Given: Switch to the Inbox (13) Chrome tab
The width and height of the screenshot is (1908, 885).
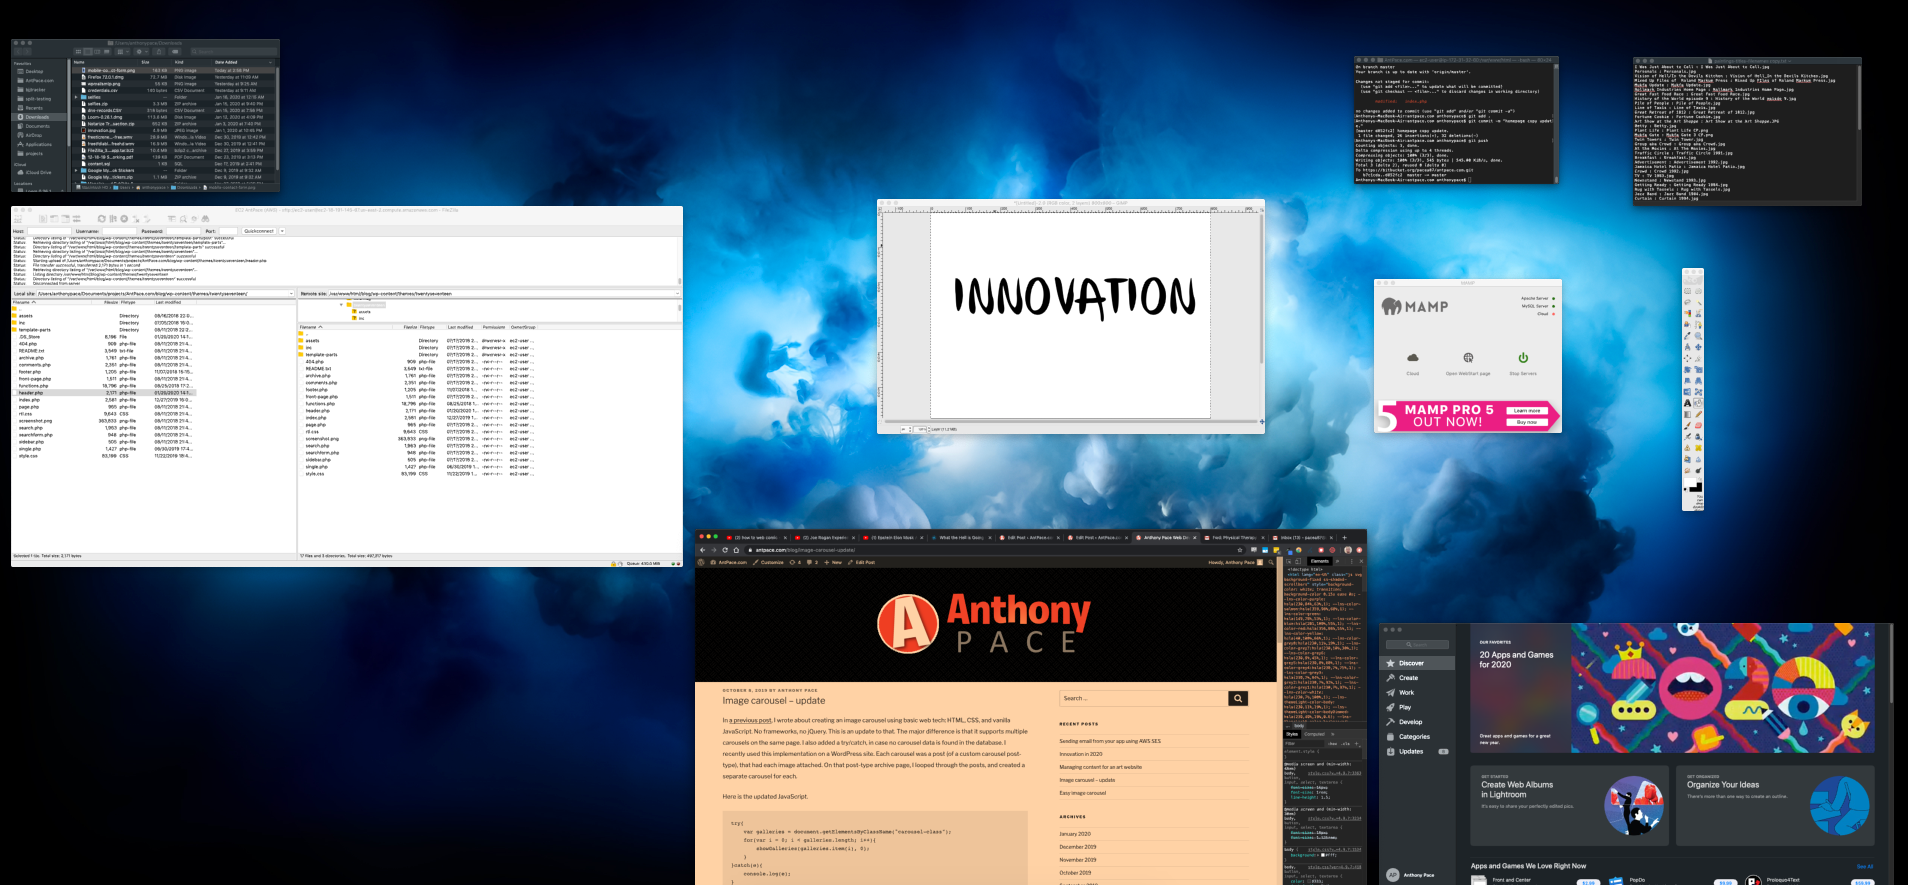Looking at the screenshot, I should coord(1303,538).
